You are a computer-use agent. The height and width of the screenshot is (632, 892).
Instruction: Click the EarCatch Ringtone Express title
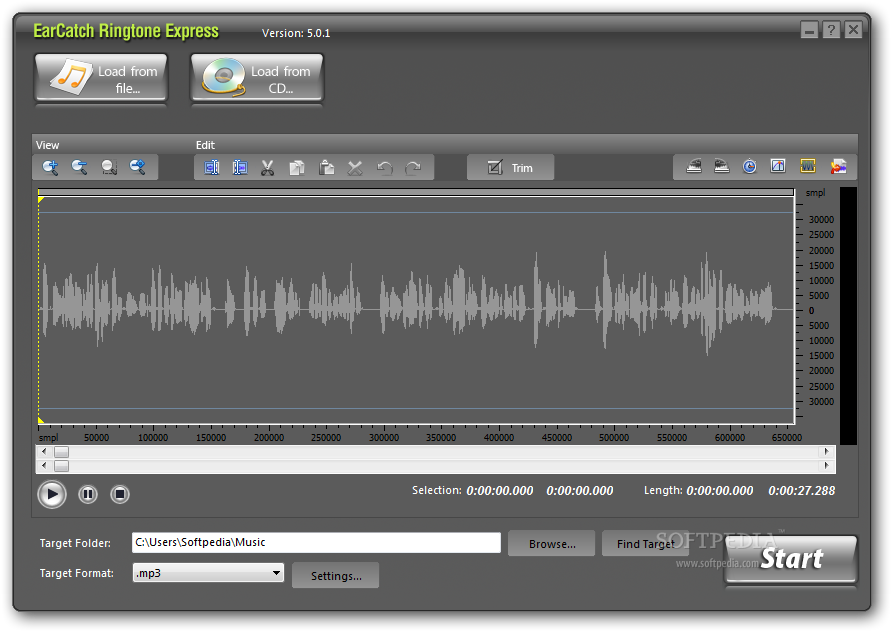click(126, 31)
